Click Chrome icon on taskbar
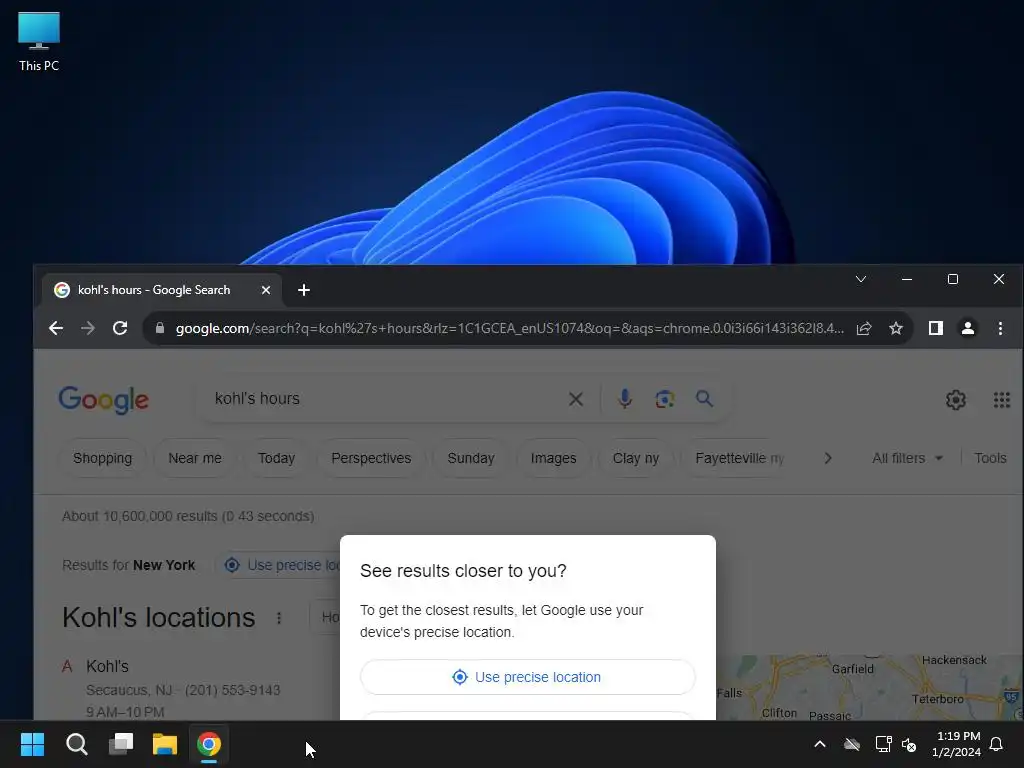Viewport: 1024px width, 768px height. click(209, 744)
